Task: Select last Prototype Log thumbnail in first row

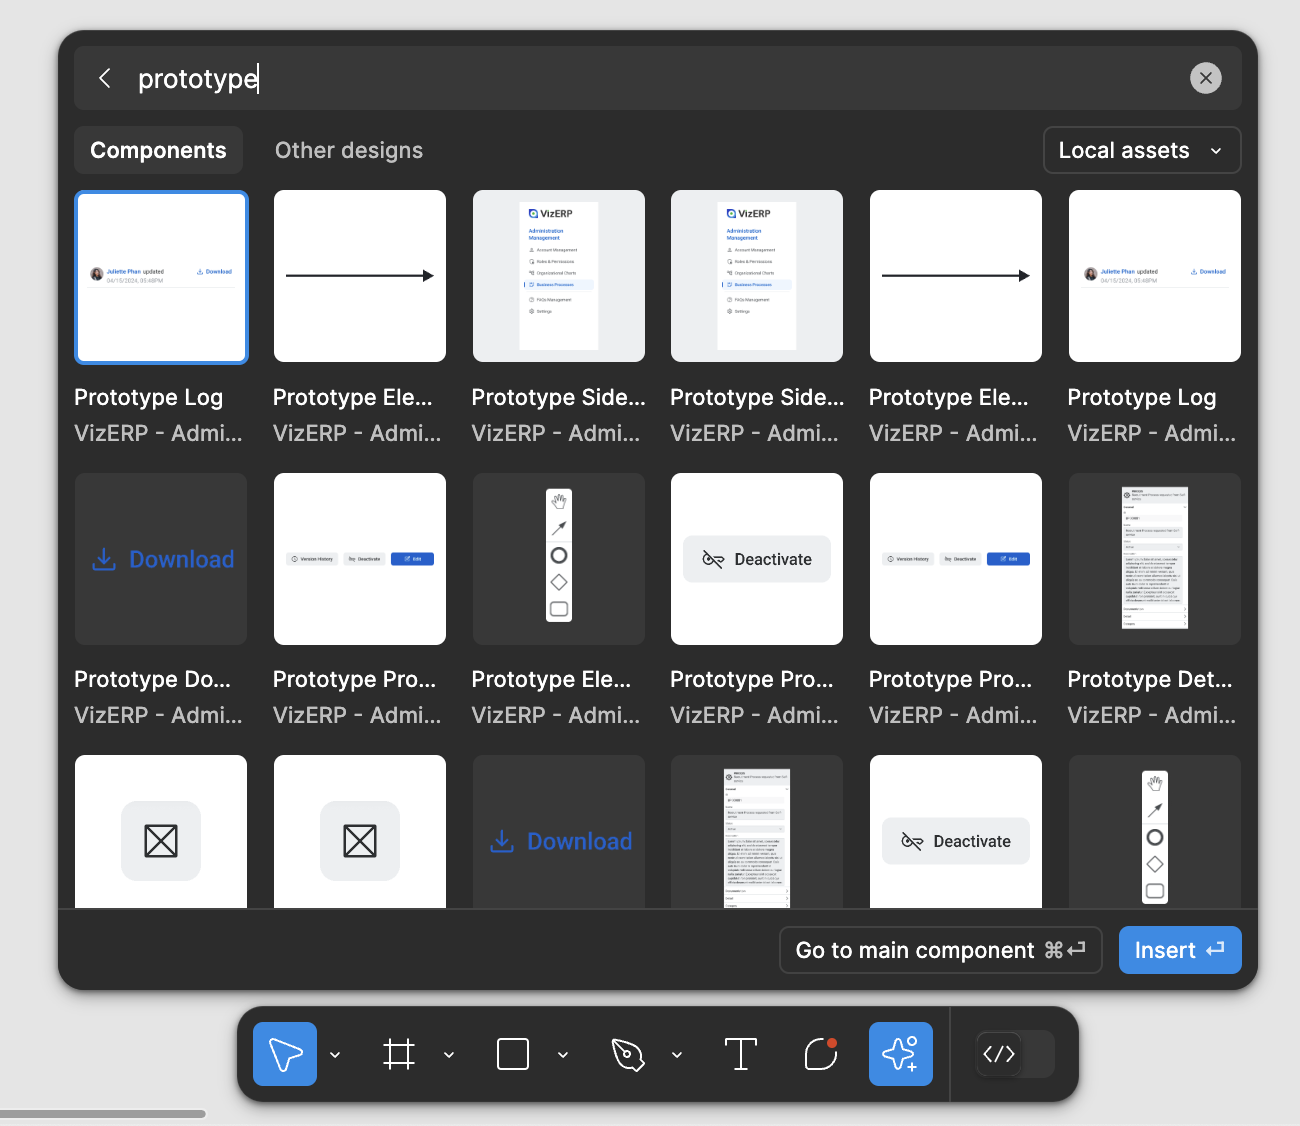Action: point(1155,276)
